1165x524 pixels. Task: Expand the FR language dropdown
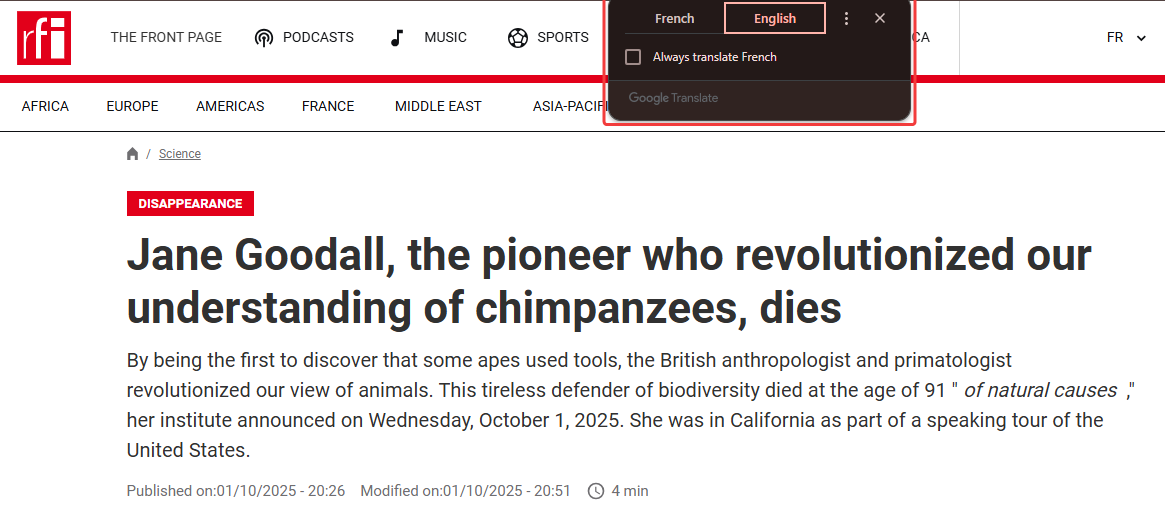pyautogui.click(x=1126, y=38)
